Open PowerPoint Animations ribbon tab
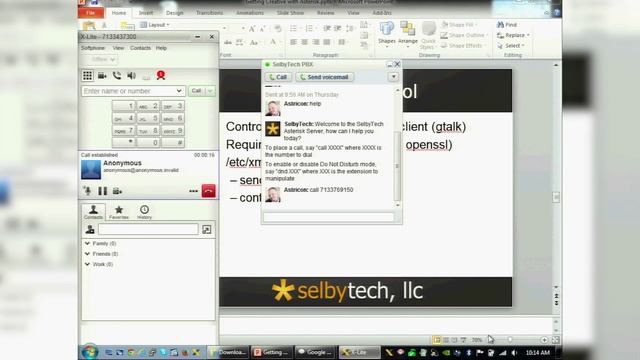 pos(250,13)
